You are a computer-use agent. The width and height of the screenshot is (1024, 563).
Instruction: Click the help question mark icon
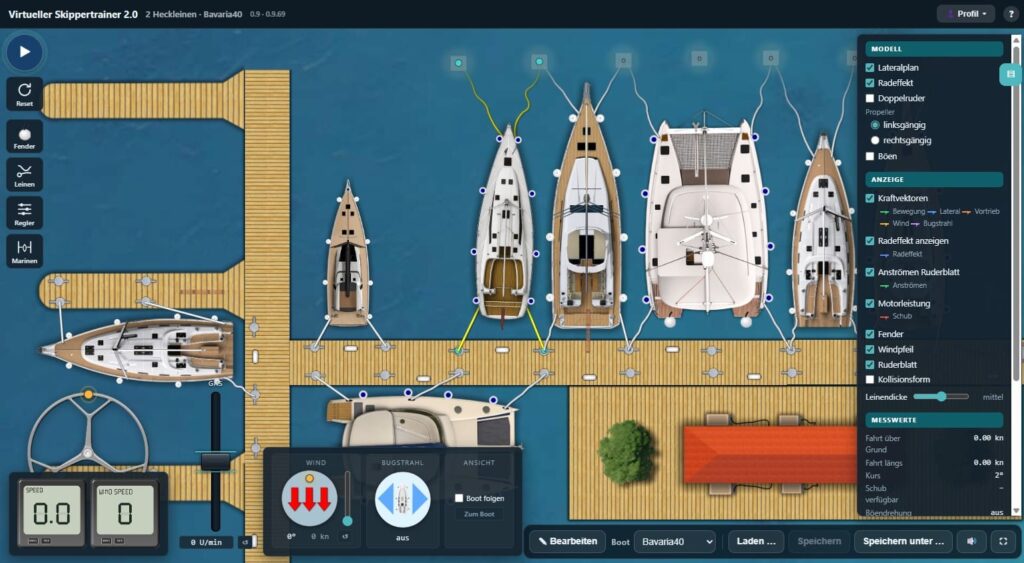pos(1011,14)
